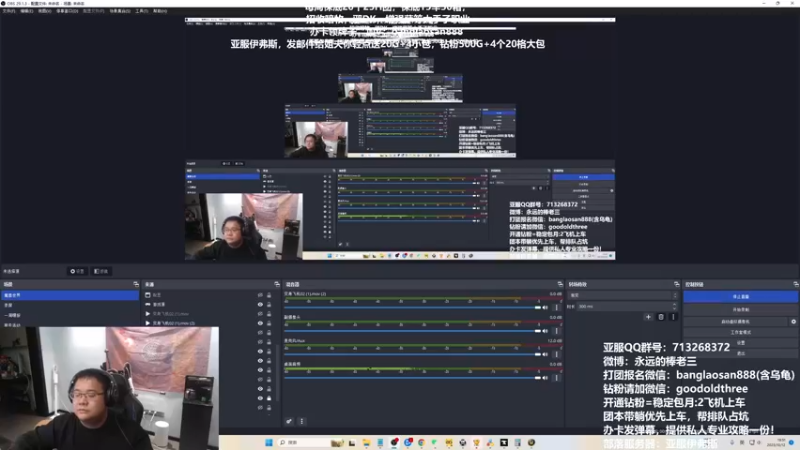Adjust 桌面音频 blue volume slider
The height and width of the screenshot is (450, 800).
click(x=412, y=378)
